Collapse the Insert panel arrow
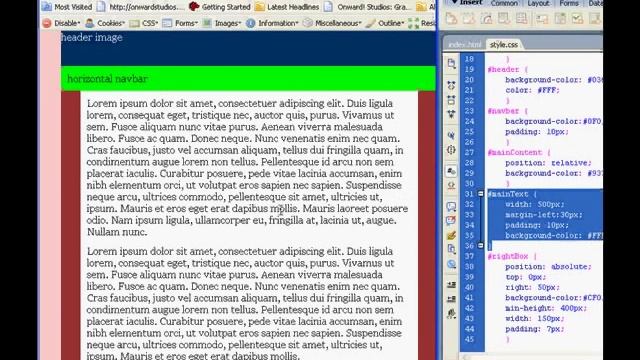The image size is (640, 360). [454, 2]
